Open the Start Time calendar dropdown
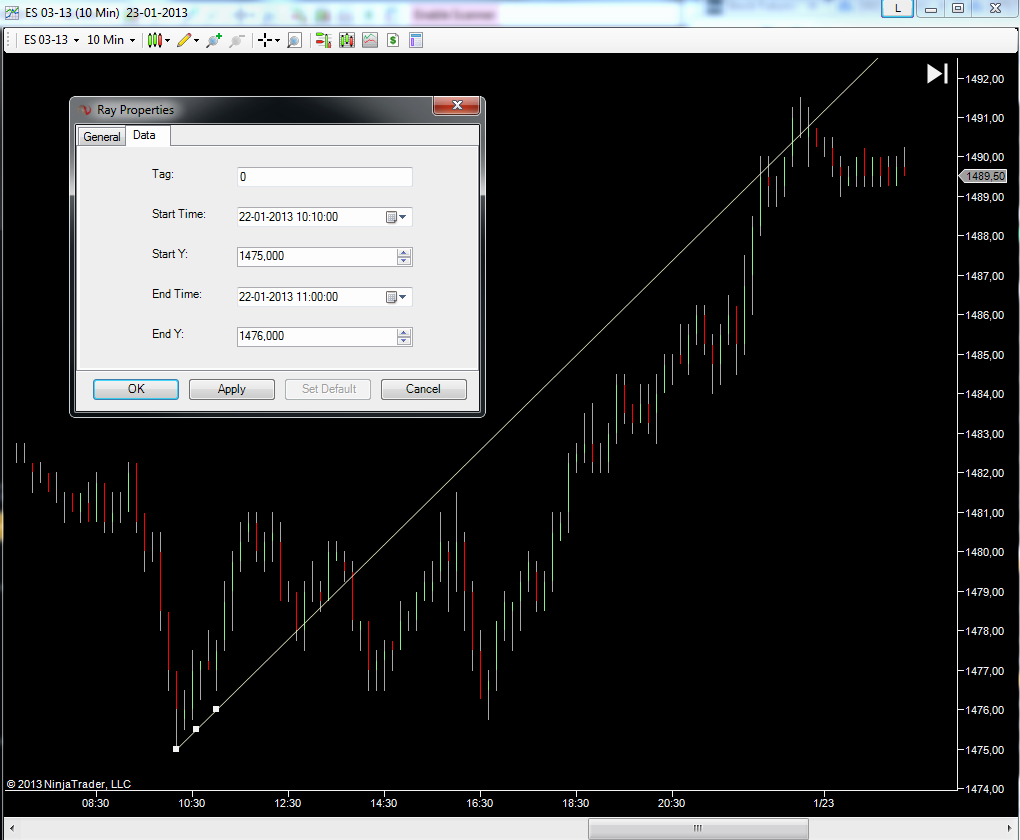The image size is (1020, 840). pos(397,217)
